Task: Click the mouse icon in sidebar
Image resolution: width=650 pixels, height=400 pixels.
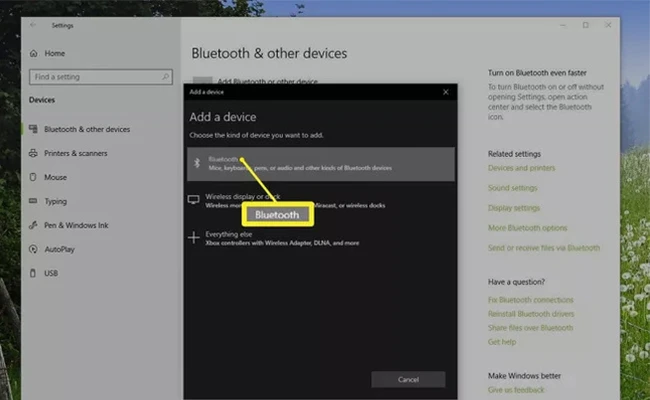Action: point(33,177)
